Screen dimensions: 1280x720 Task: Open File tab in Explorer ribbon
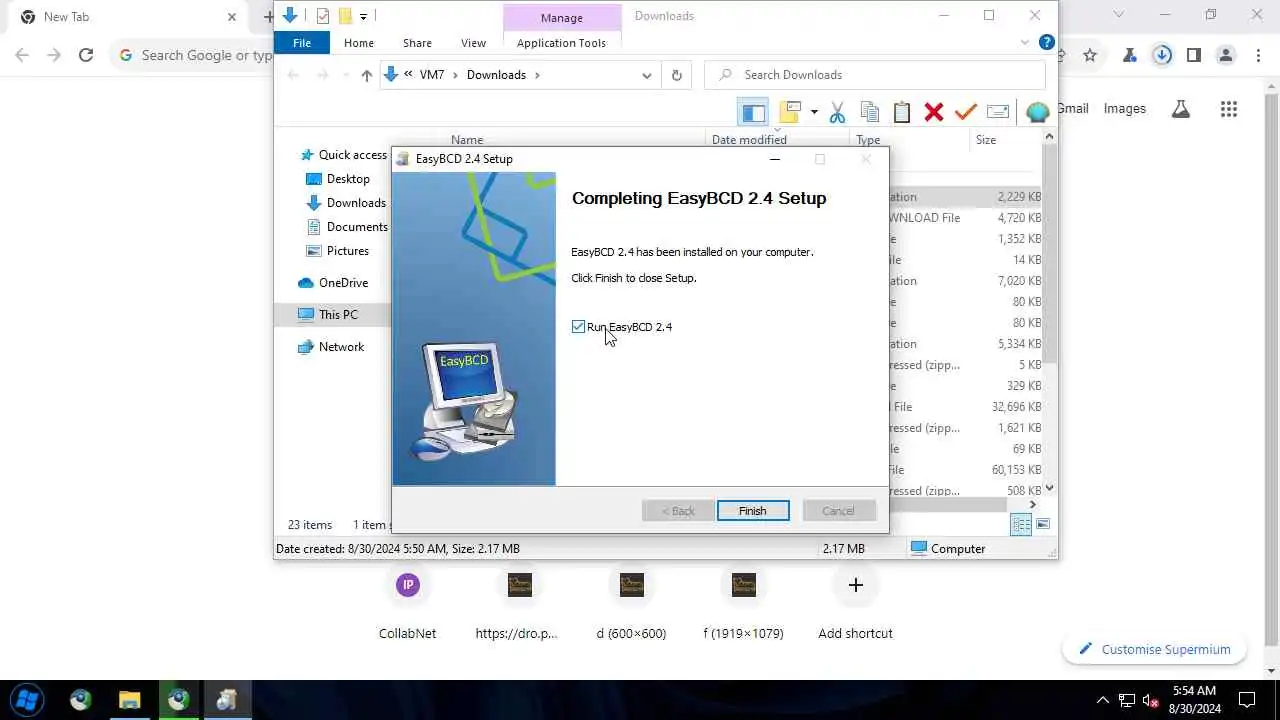click(x=301, y=43)
